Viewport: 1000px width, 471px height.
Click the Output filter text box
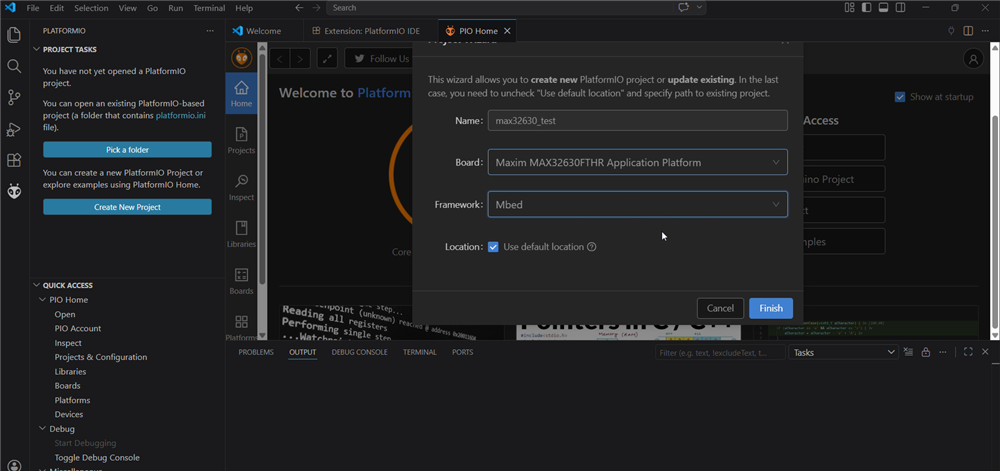pyautogui.click(x=720, y=352)
